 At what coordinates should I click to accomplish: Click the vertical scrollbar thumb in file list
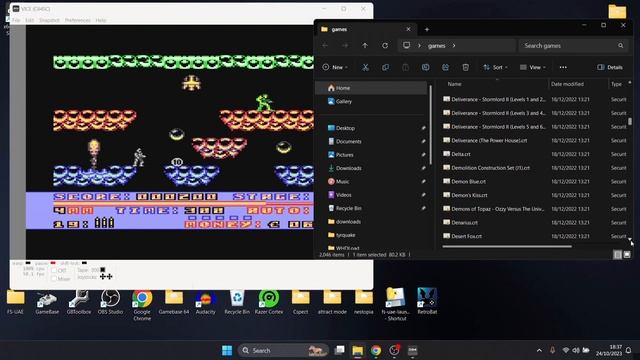click(x=630, y=121)
